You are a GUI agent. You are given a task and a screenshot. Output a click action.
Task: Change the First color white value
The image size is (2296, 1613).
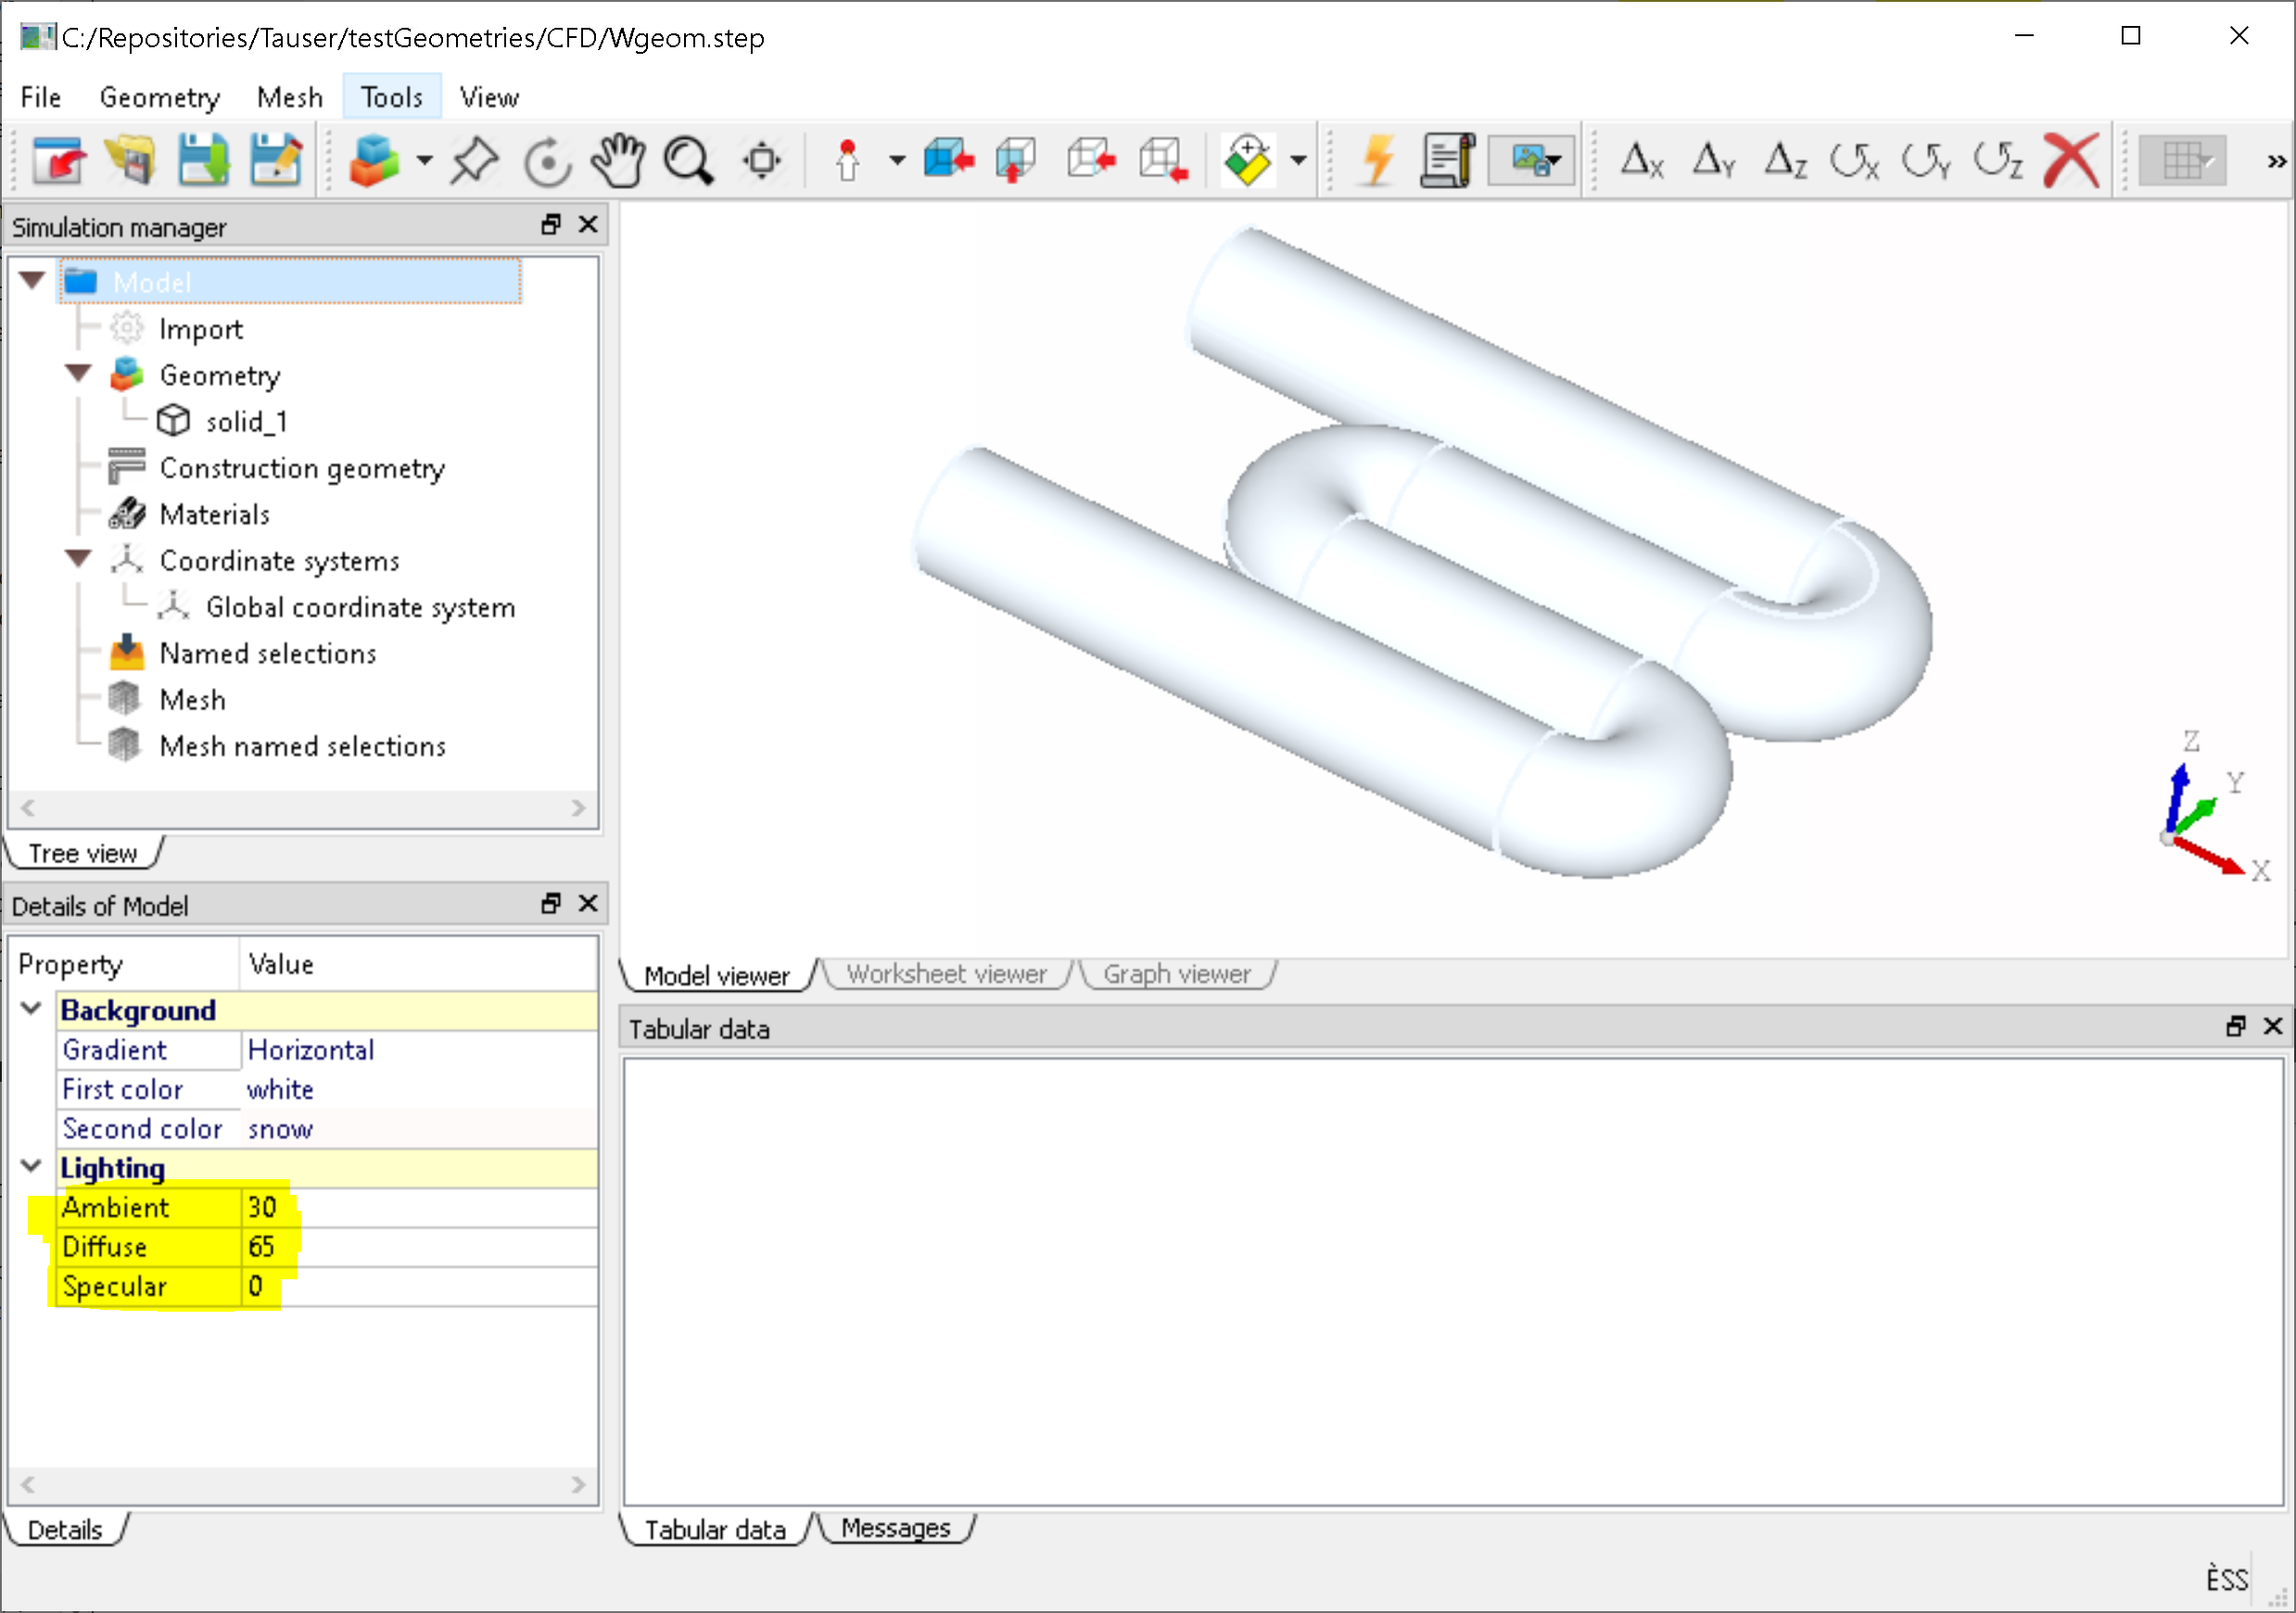[280, 1089]
